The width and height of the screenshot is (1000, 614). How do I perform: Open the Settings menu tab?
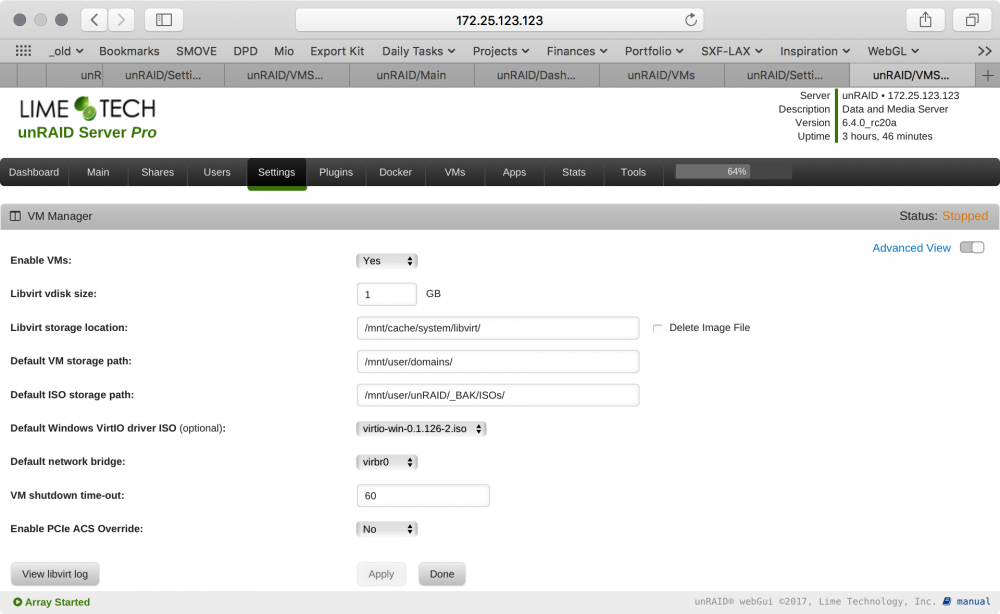[x=277, y=172]
